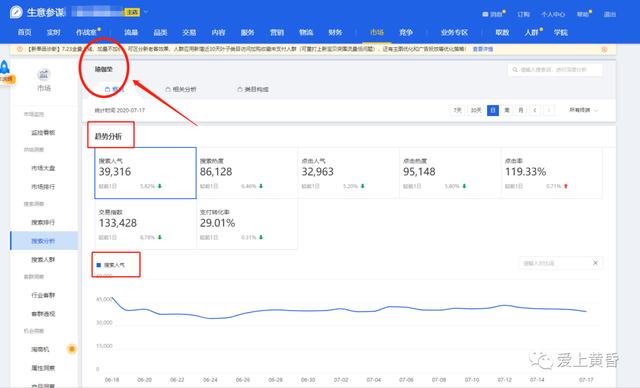The image size is (640, 388).
Task: Go to previous date with left chevron
Action: pos(535,110)
